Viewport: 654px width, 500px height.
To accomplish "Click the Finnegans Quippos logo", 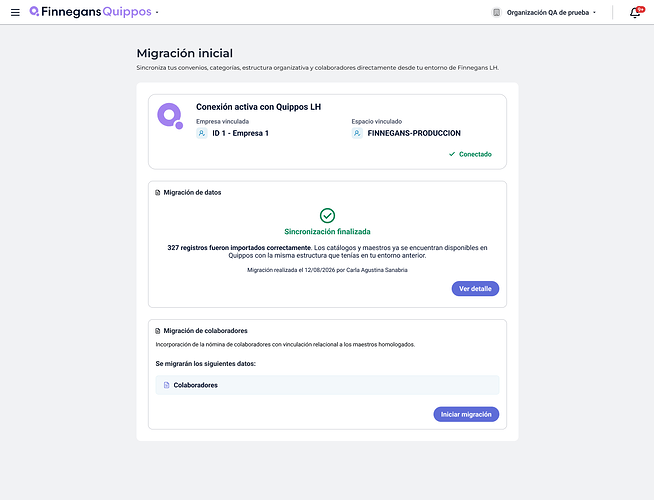I will click(90, 12).
